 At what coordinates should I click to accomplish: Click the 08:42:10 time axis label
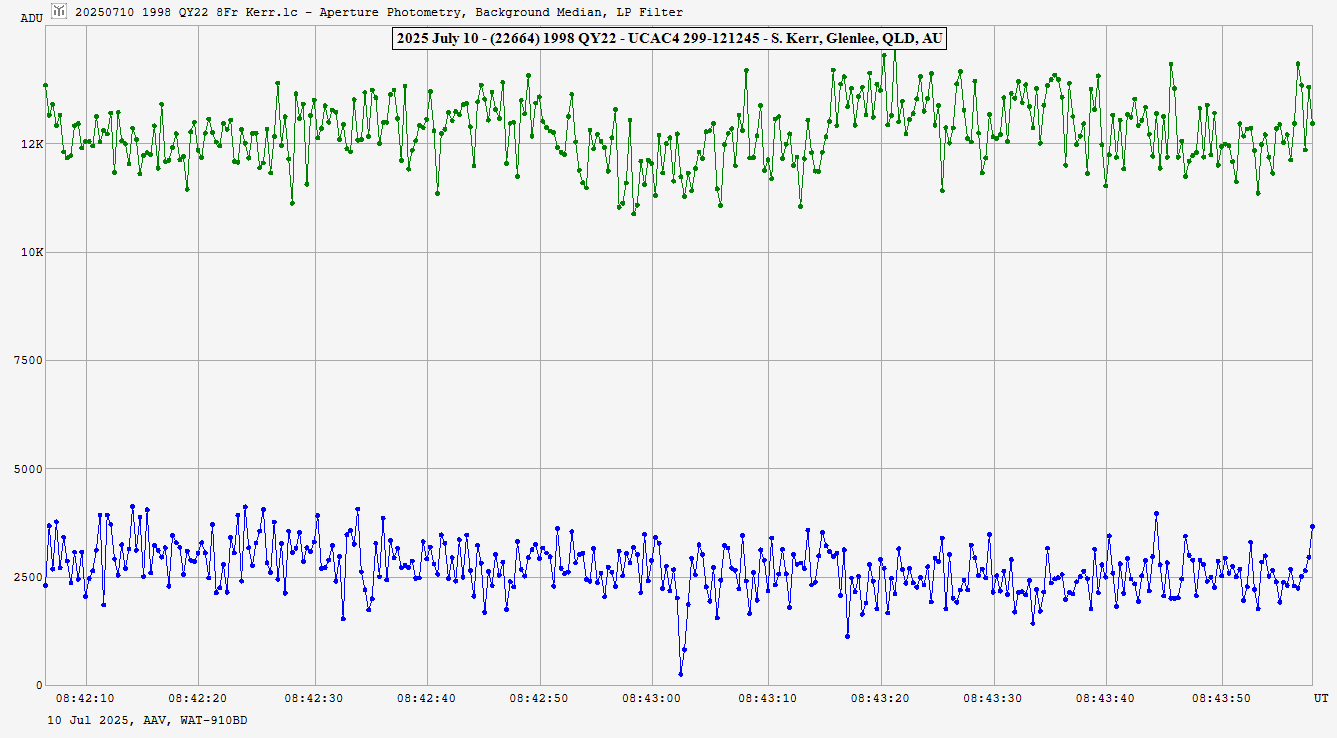(84, 698)
